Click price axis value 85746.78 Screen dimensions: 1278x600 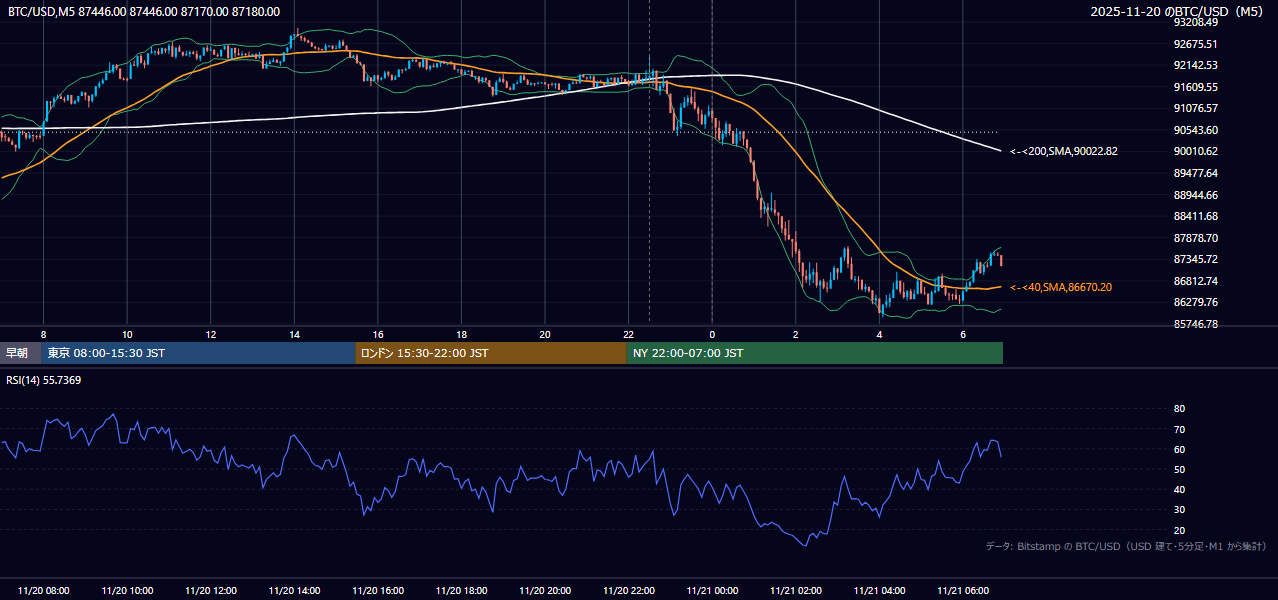click(1195, 324)
